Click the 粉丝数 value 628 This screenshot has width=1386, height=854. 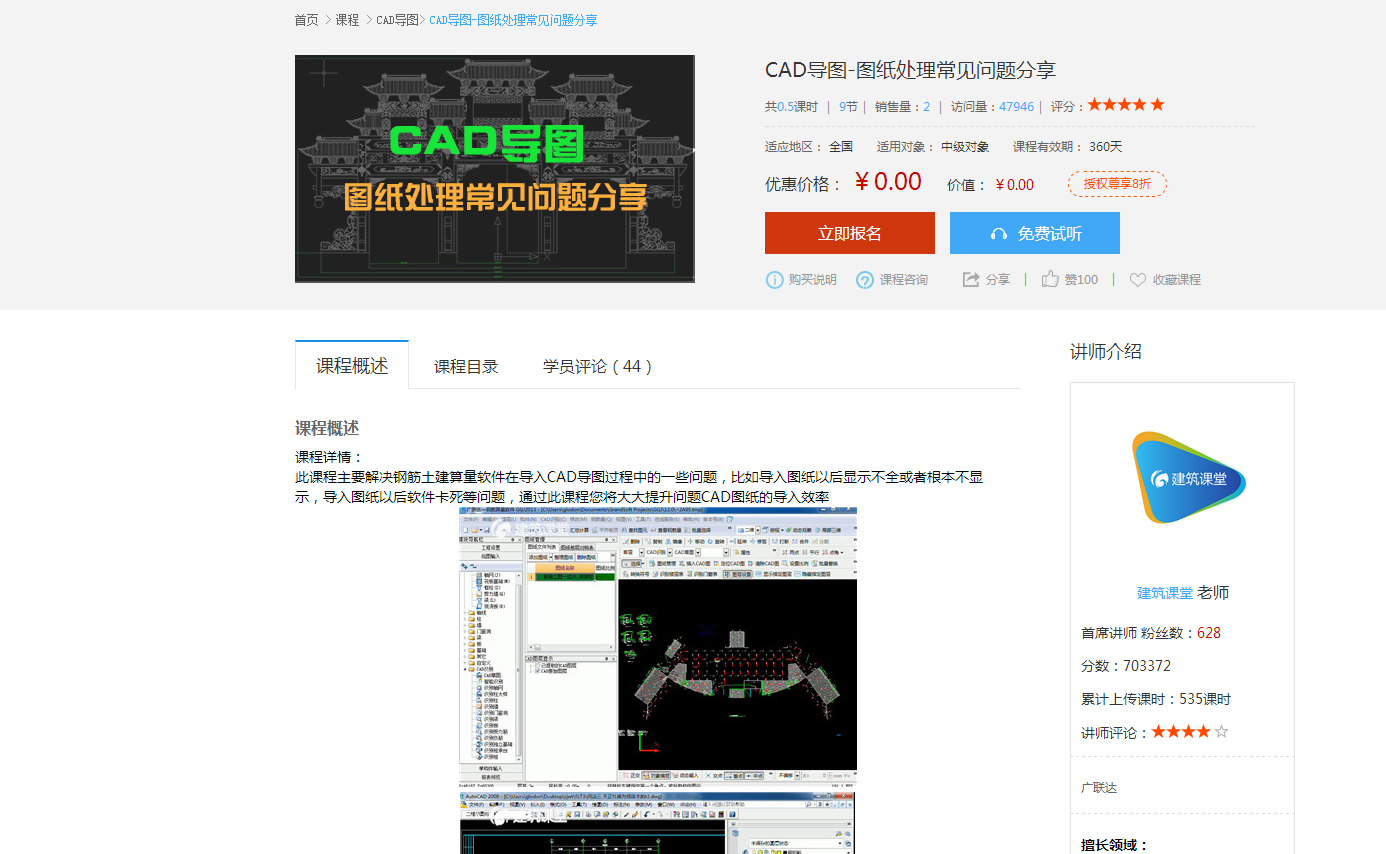click(x=1209, y=633)
